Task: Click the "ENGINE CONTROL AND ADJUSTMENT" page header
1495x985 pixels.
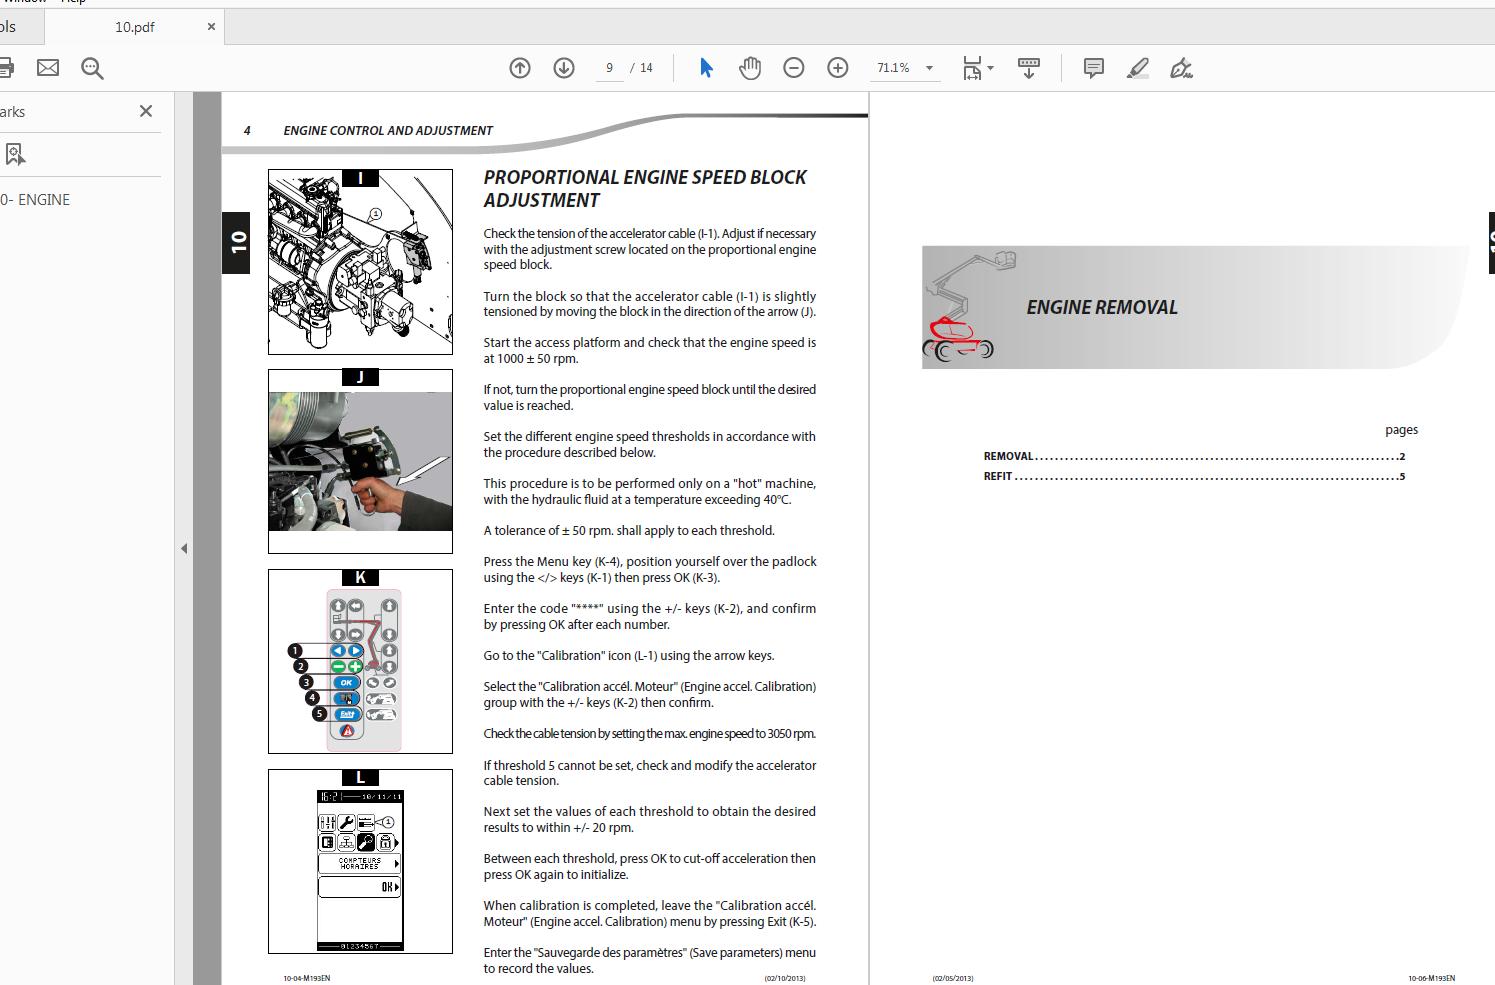Action: point(388,130)
